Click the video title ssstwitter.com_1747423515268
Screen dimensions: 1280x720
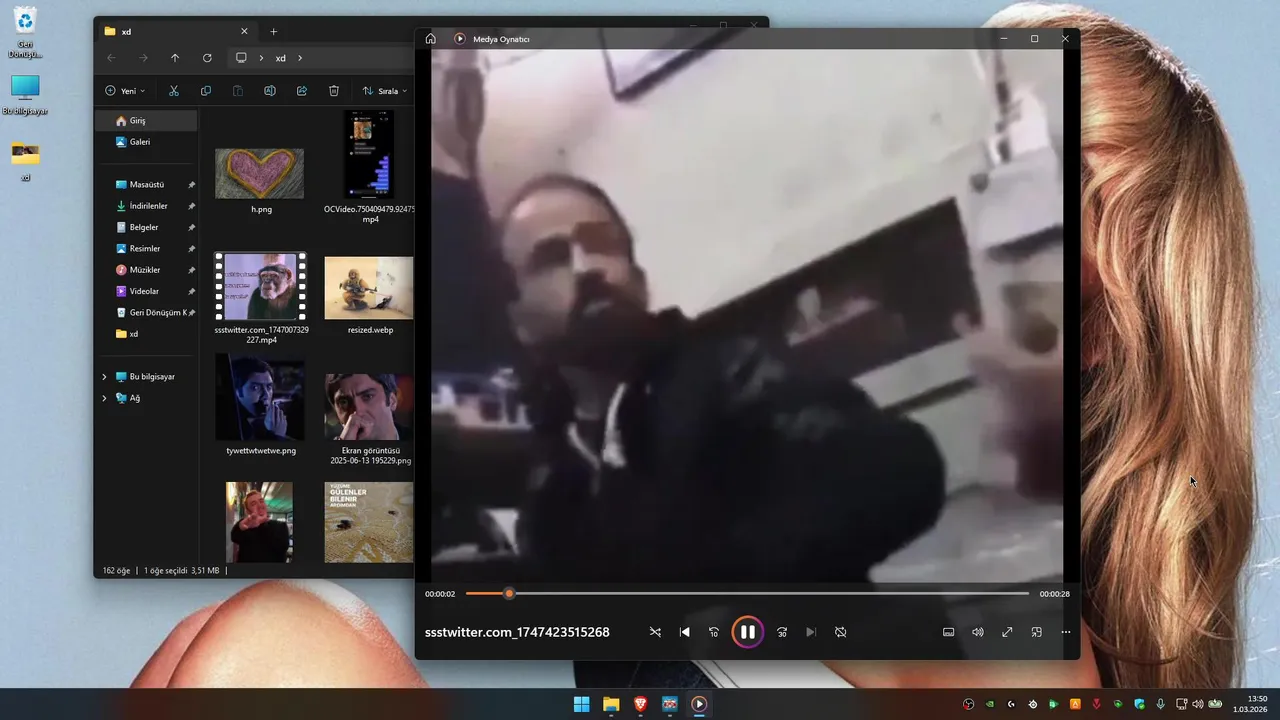(x=517, y=632)
